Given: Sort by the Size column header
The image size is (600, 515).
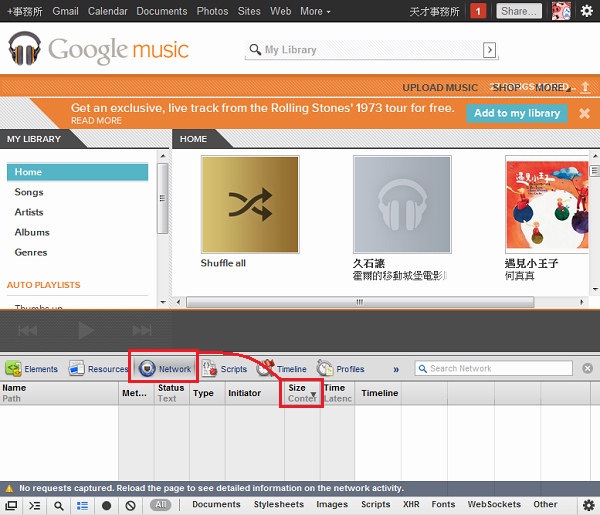Looking at the screenshot, I should tap(302, 393).
